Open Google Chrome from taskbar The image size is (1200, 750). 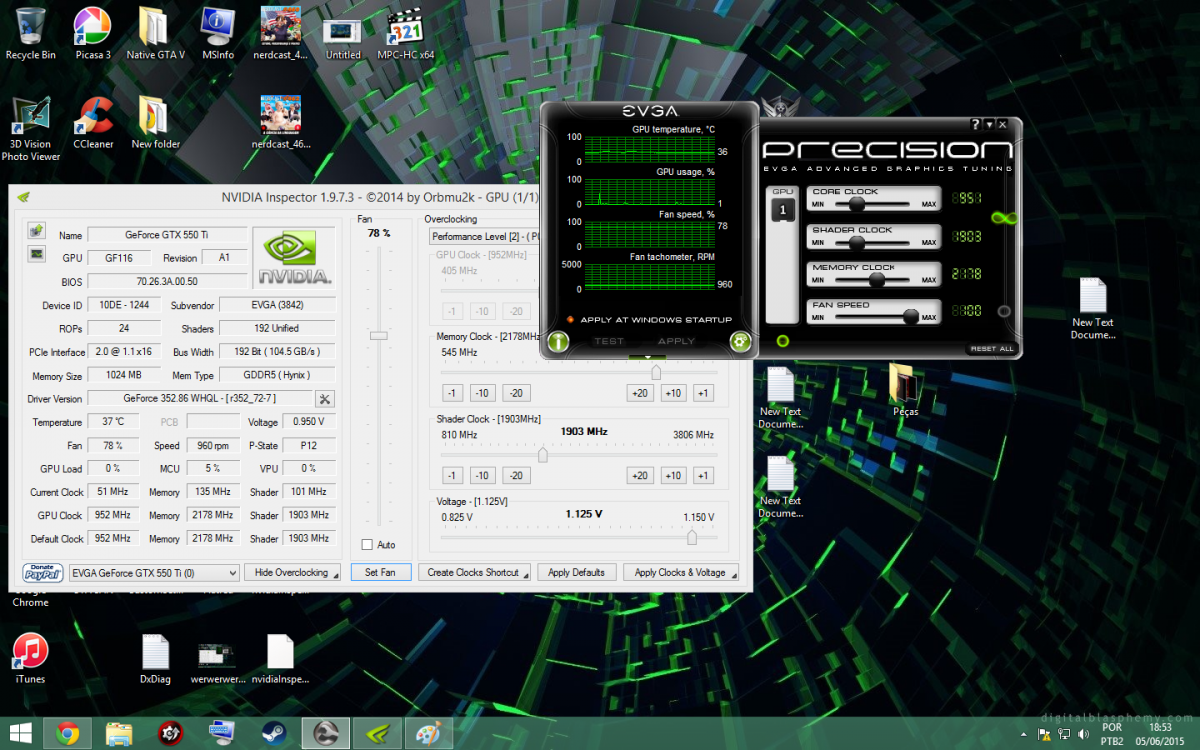pos(68,733)
